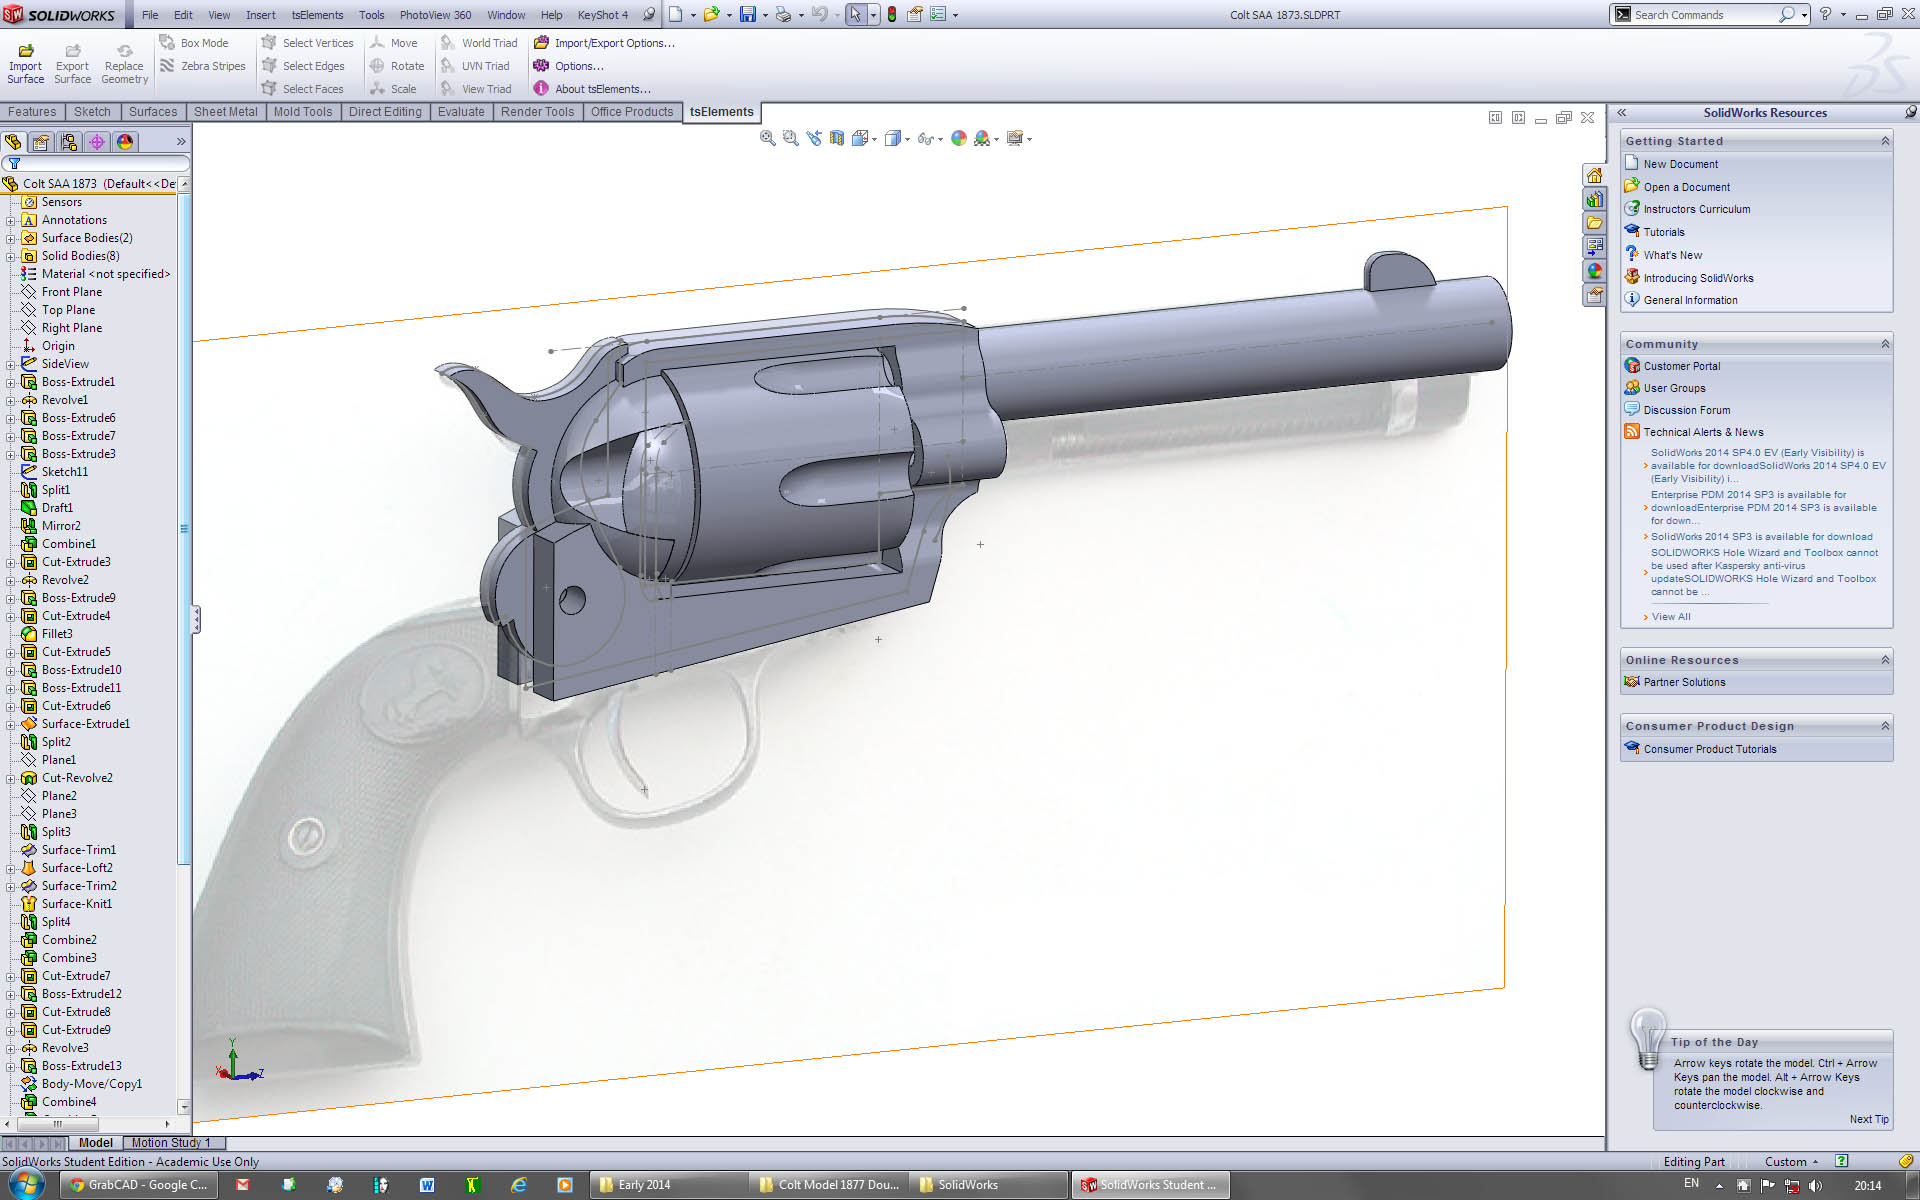Click DisplayManager tab icon
The image size is (1920, 1200).
[125, 142]
